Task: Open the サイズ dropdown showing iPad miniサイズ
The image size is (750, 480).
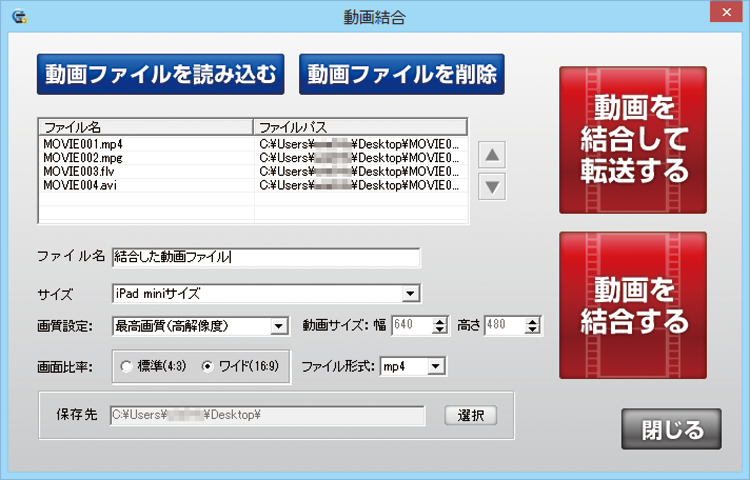Action: pos(409,293)
